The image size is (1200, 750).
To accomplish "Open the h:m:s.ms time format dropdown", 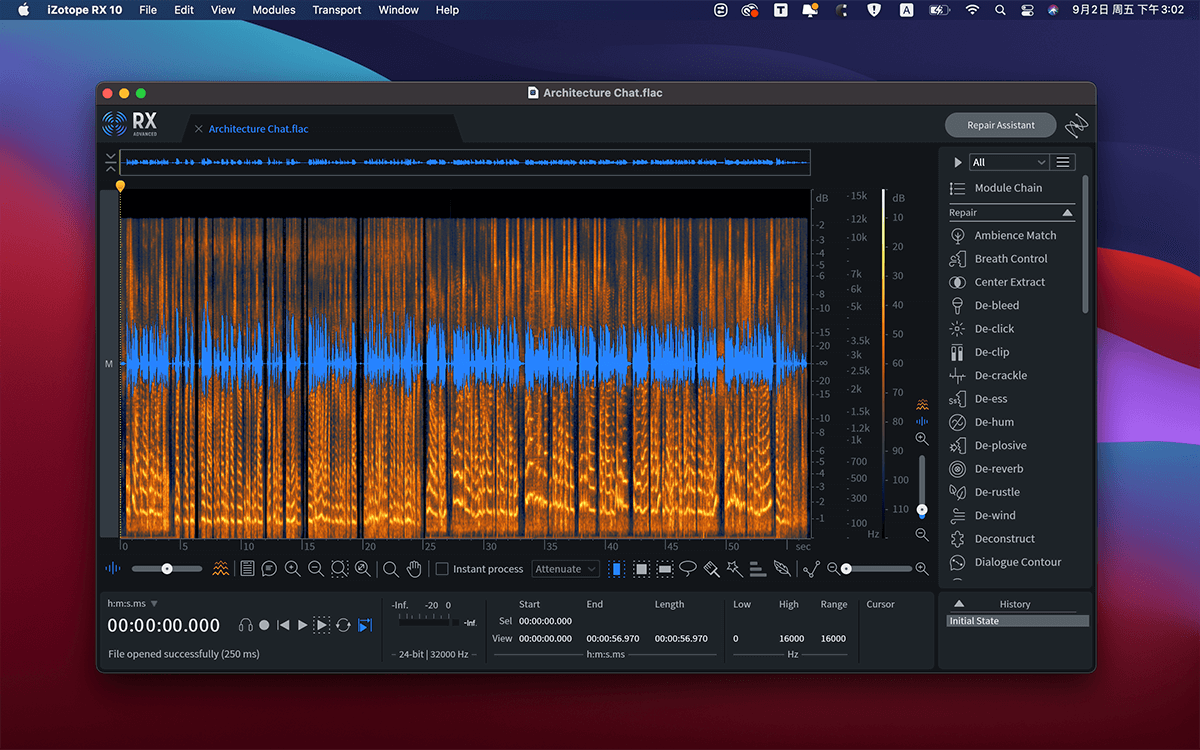I will (x=133, y=604).
